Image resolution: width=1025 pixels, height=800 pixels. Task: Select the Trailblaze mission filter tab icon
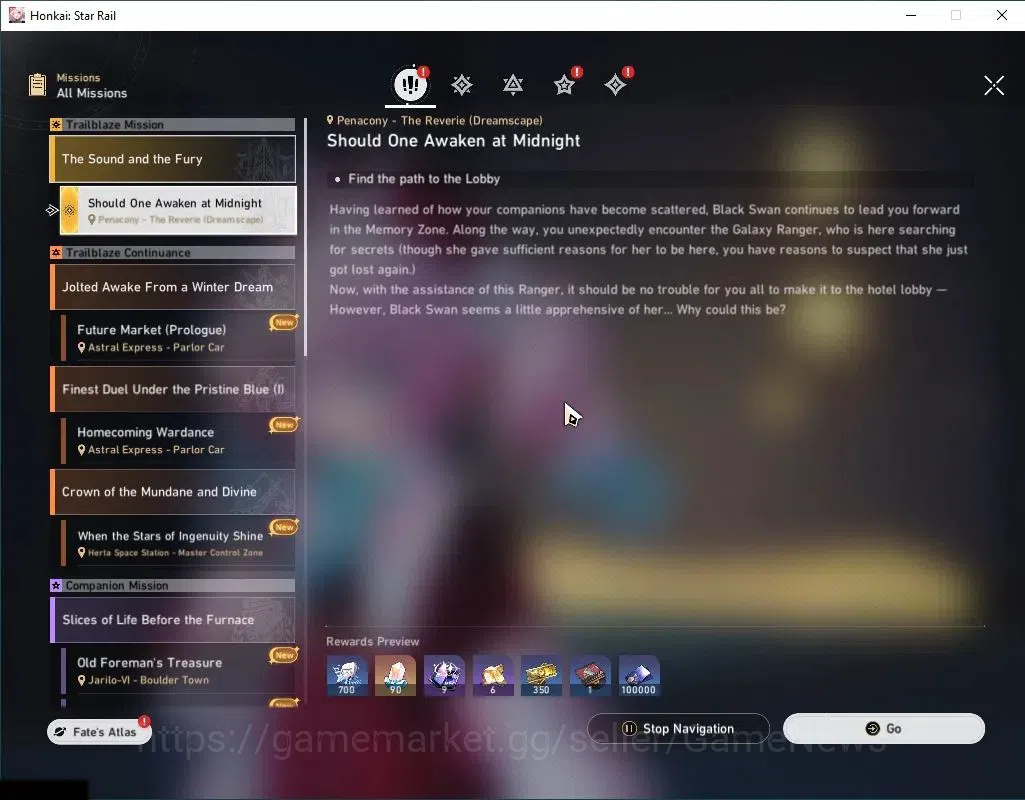click(462, 85)
